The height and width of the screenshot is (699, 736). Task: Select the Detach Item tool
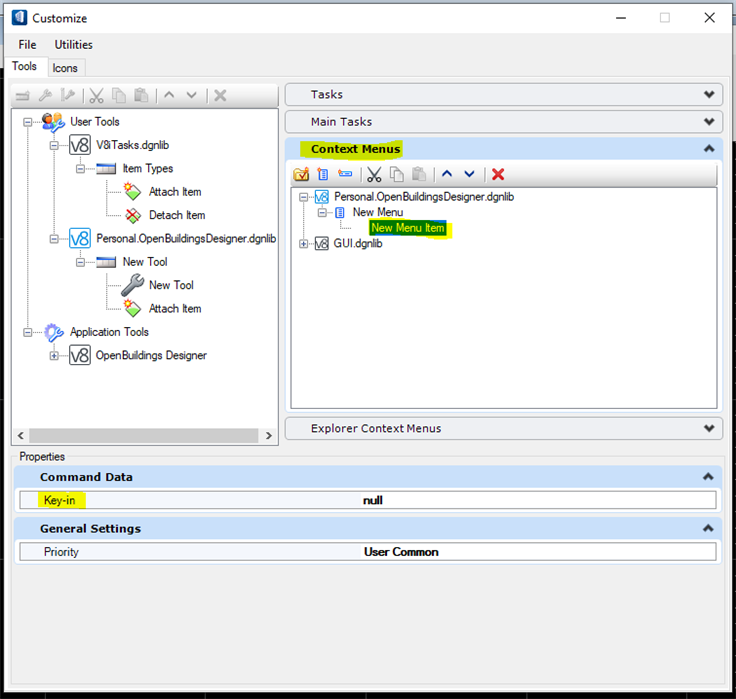click(x=177, y=215)
